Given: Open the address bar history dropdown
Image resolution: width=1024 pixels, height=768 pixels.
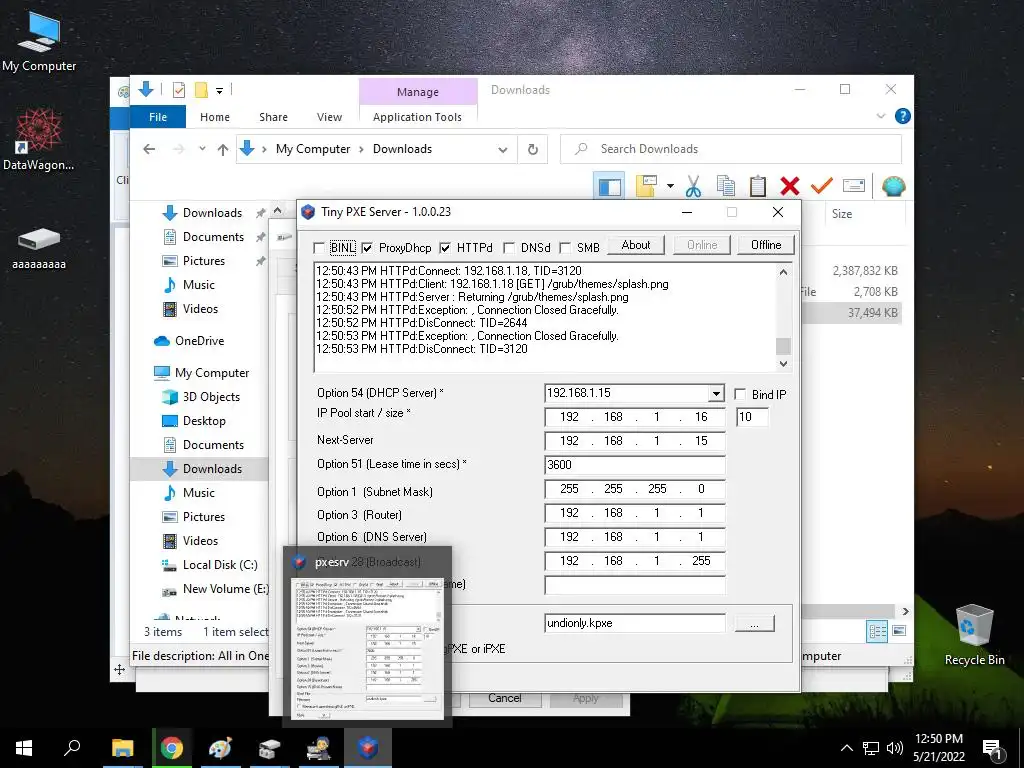Looking at the screenshot, I should pyautogui.click(x=503, y=150).
